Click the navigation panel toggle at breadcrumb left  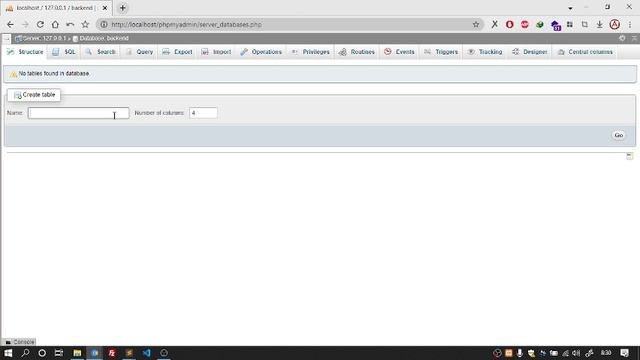(x=7, y=38)
